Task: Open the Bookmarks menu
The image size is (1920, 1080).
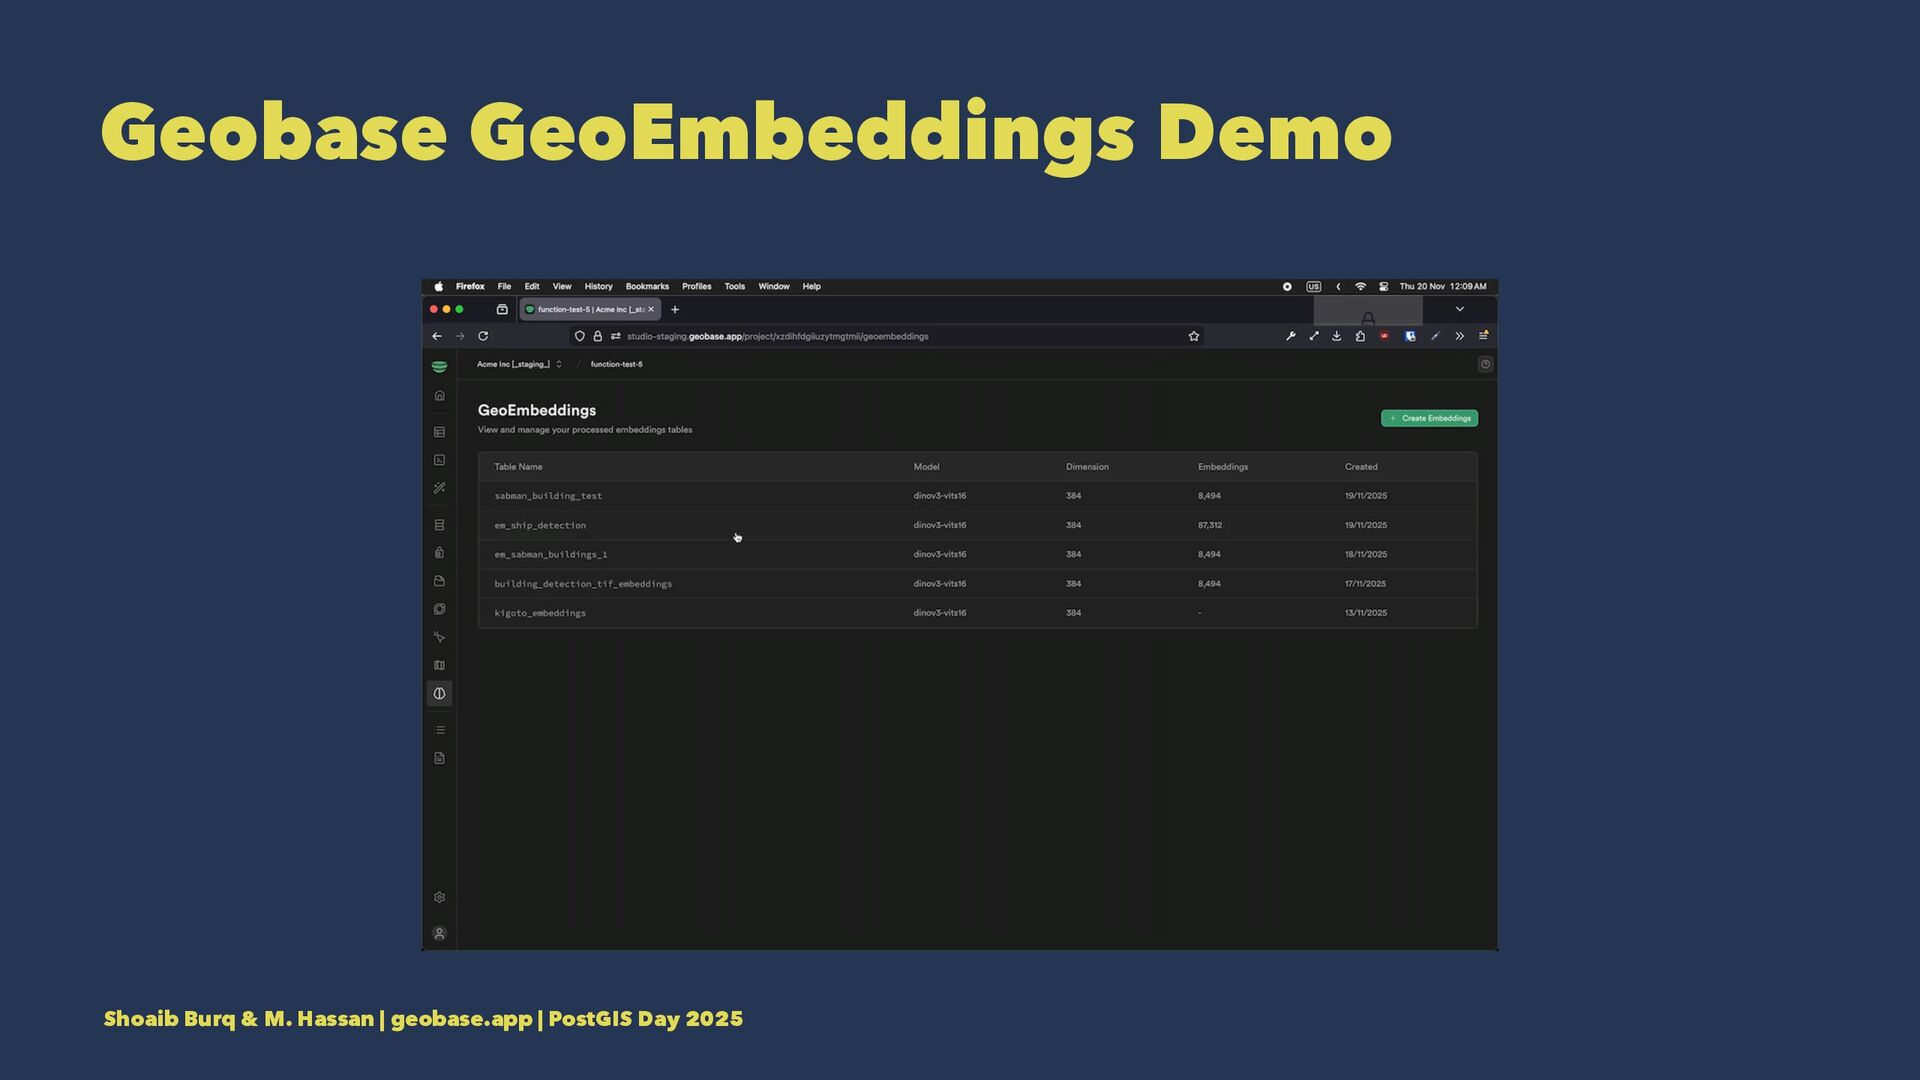Action: click(647, 287)
